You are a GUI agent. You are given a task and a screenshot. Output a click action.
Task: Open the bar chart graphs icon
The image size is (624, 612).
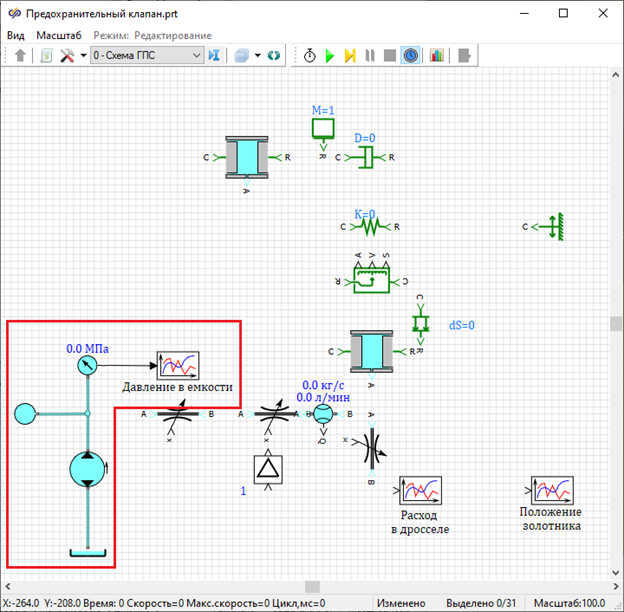[x=437, y=56]
